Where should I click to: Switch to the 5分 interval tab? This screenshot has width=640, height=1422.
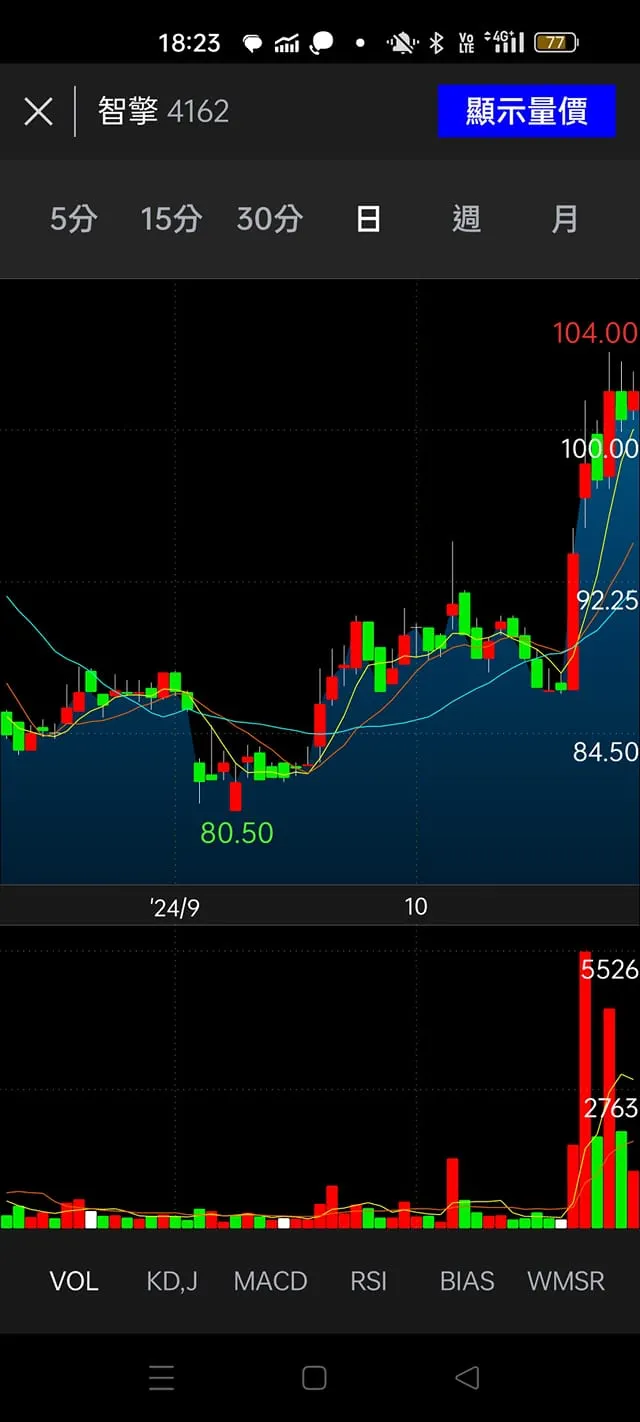[x=74, y=219]
